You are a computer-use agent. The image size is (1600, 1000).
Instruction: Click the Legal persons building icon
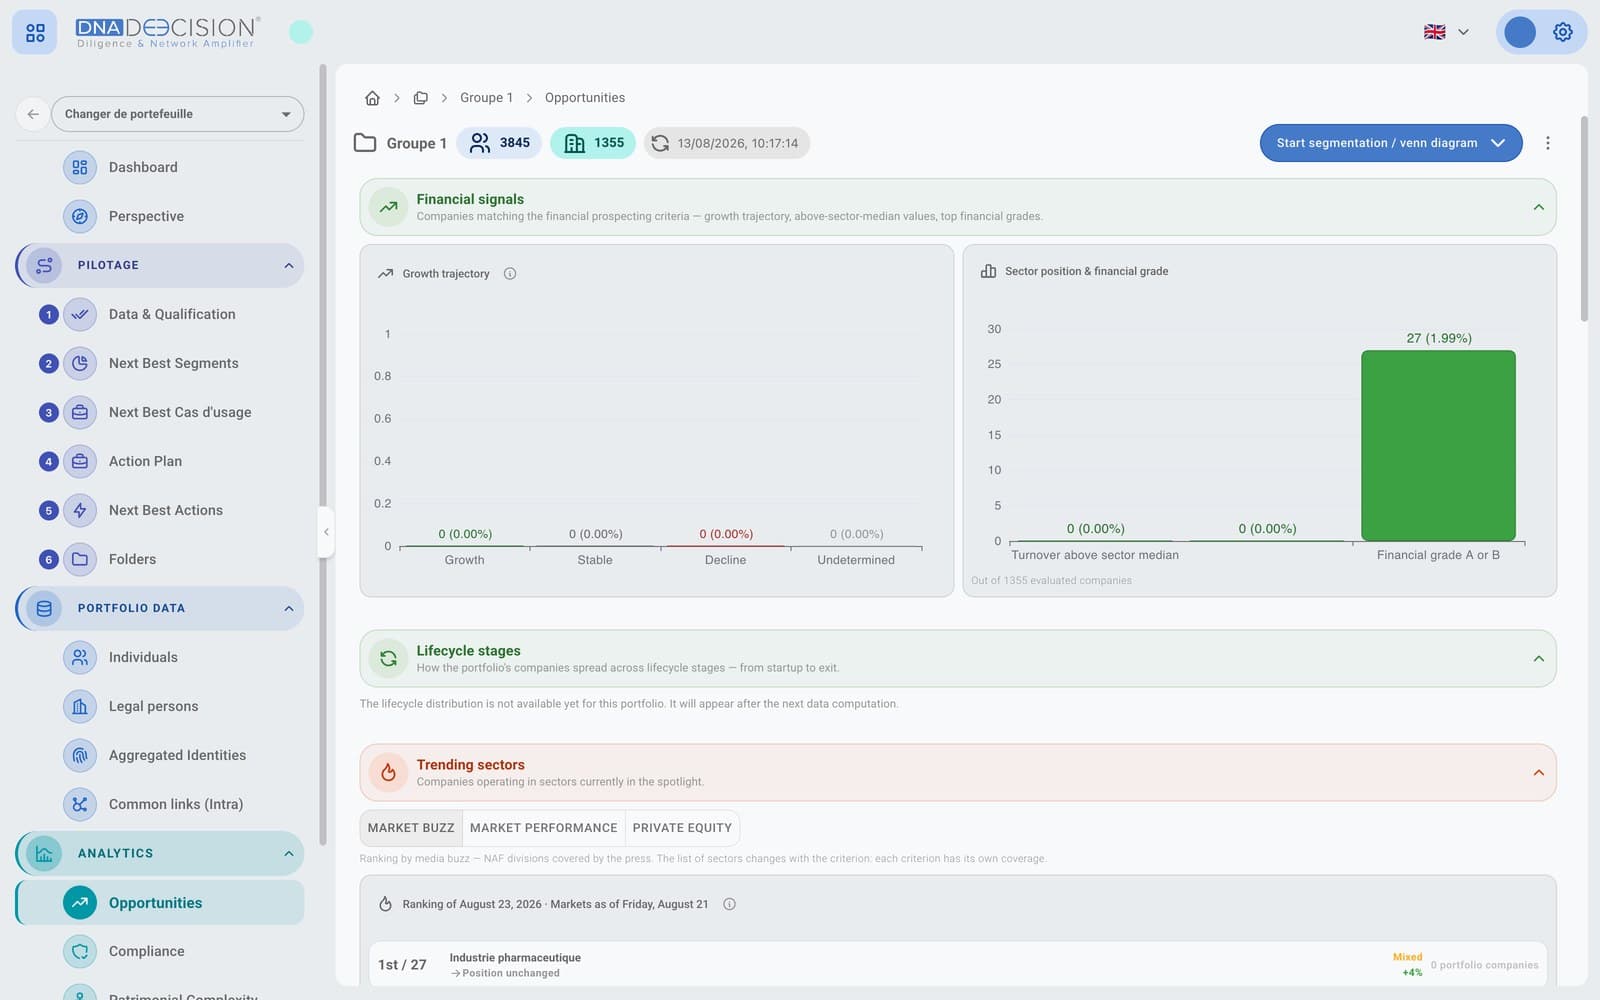pos(80,706)
